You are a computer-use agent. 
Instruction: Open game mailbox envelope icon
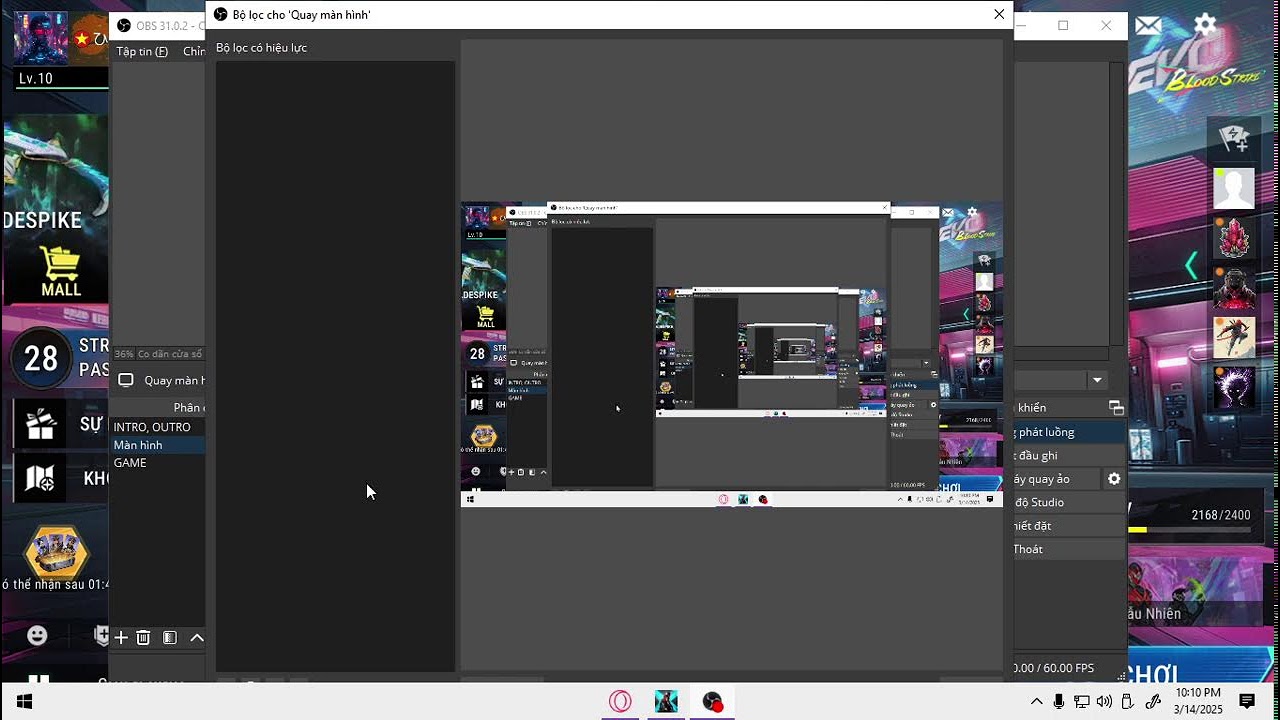[x=1148, y=24]
